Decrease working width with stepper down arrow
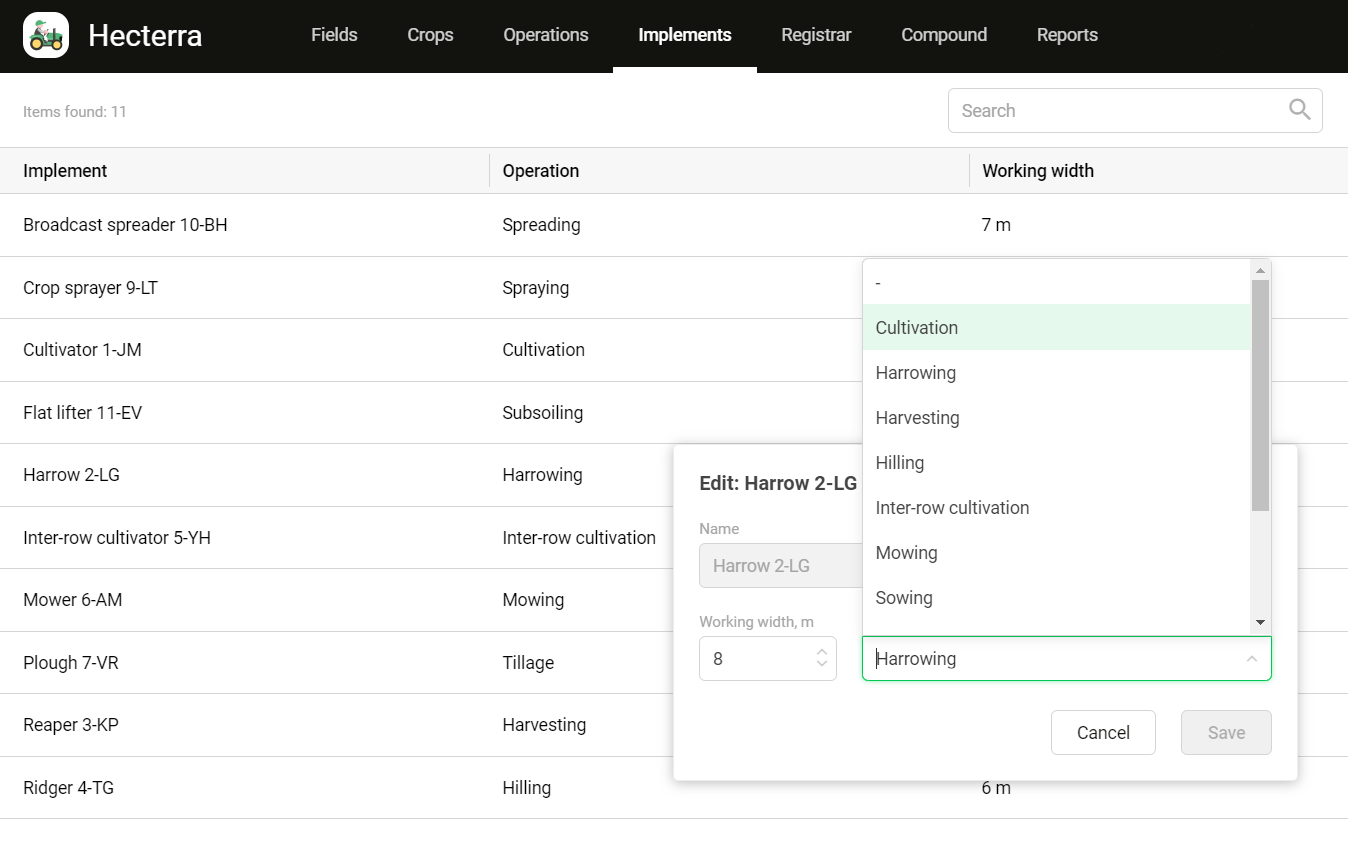The height and width of the screenshot is (842, 1348). 822,664
